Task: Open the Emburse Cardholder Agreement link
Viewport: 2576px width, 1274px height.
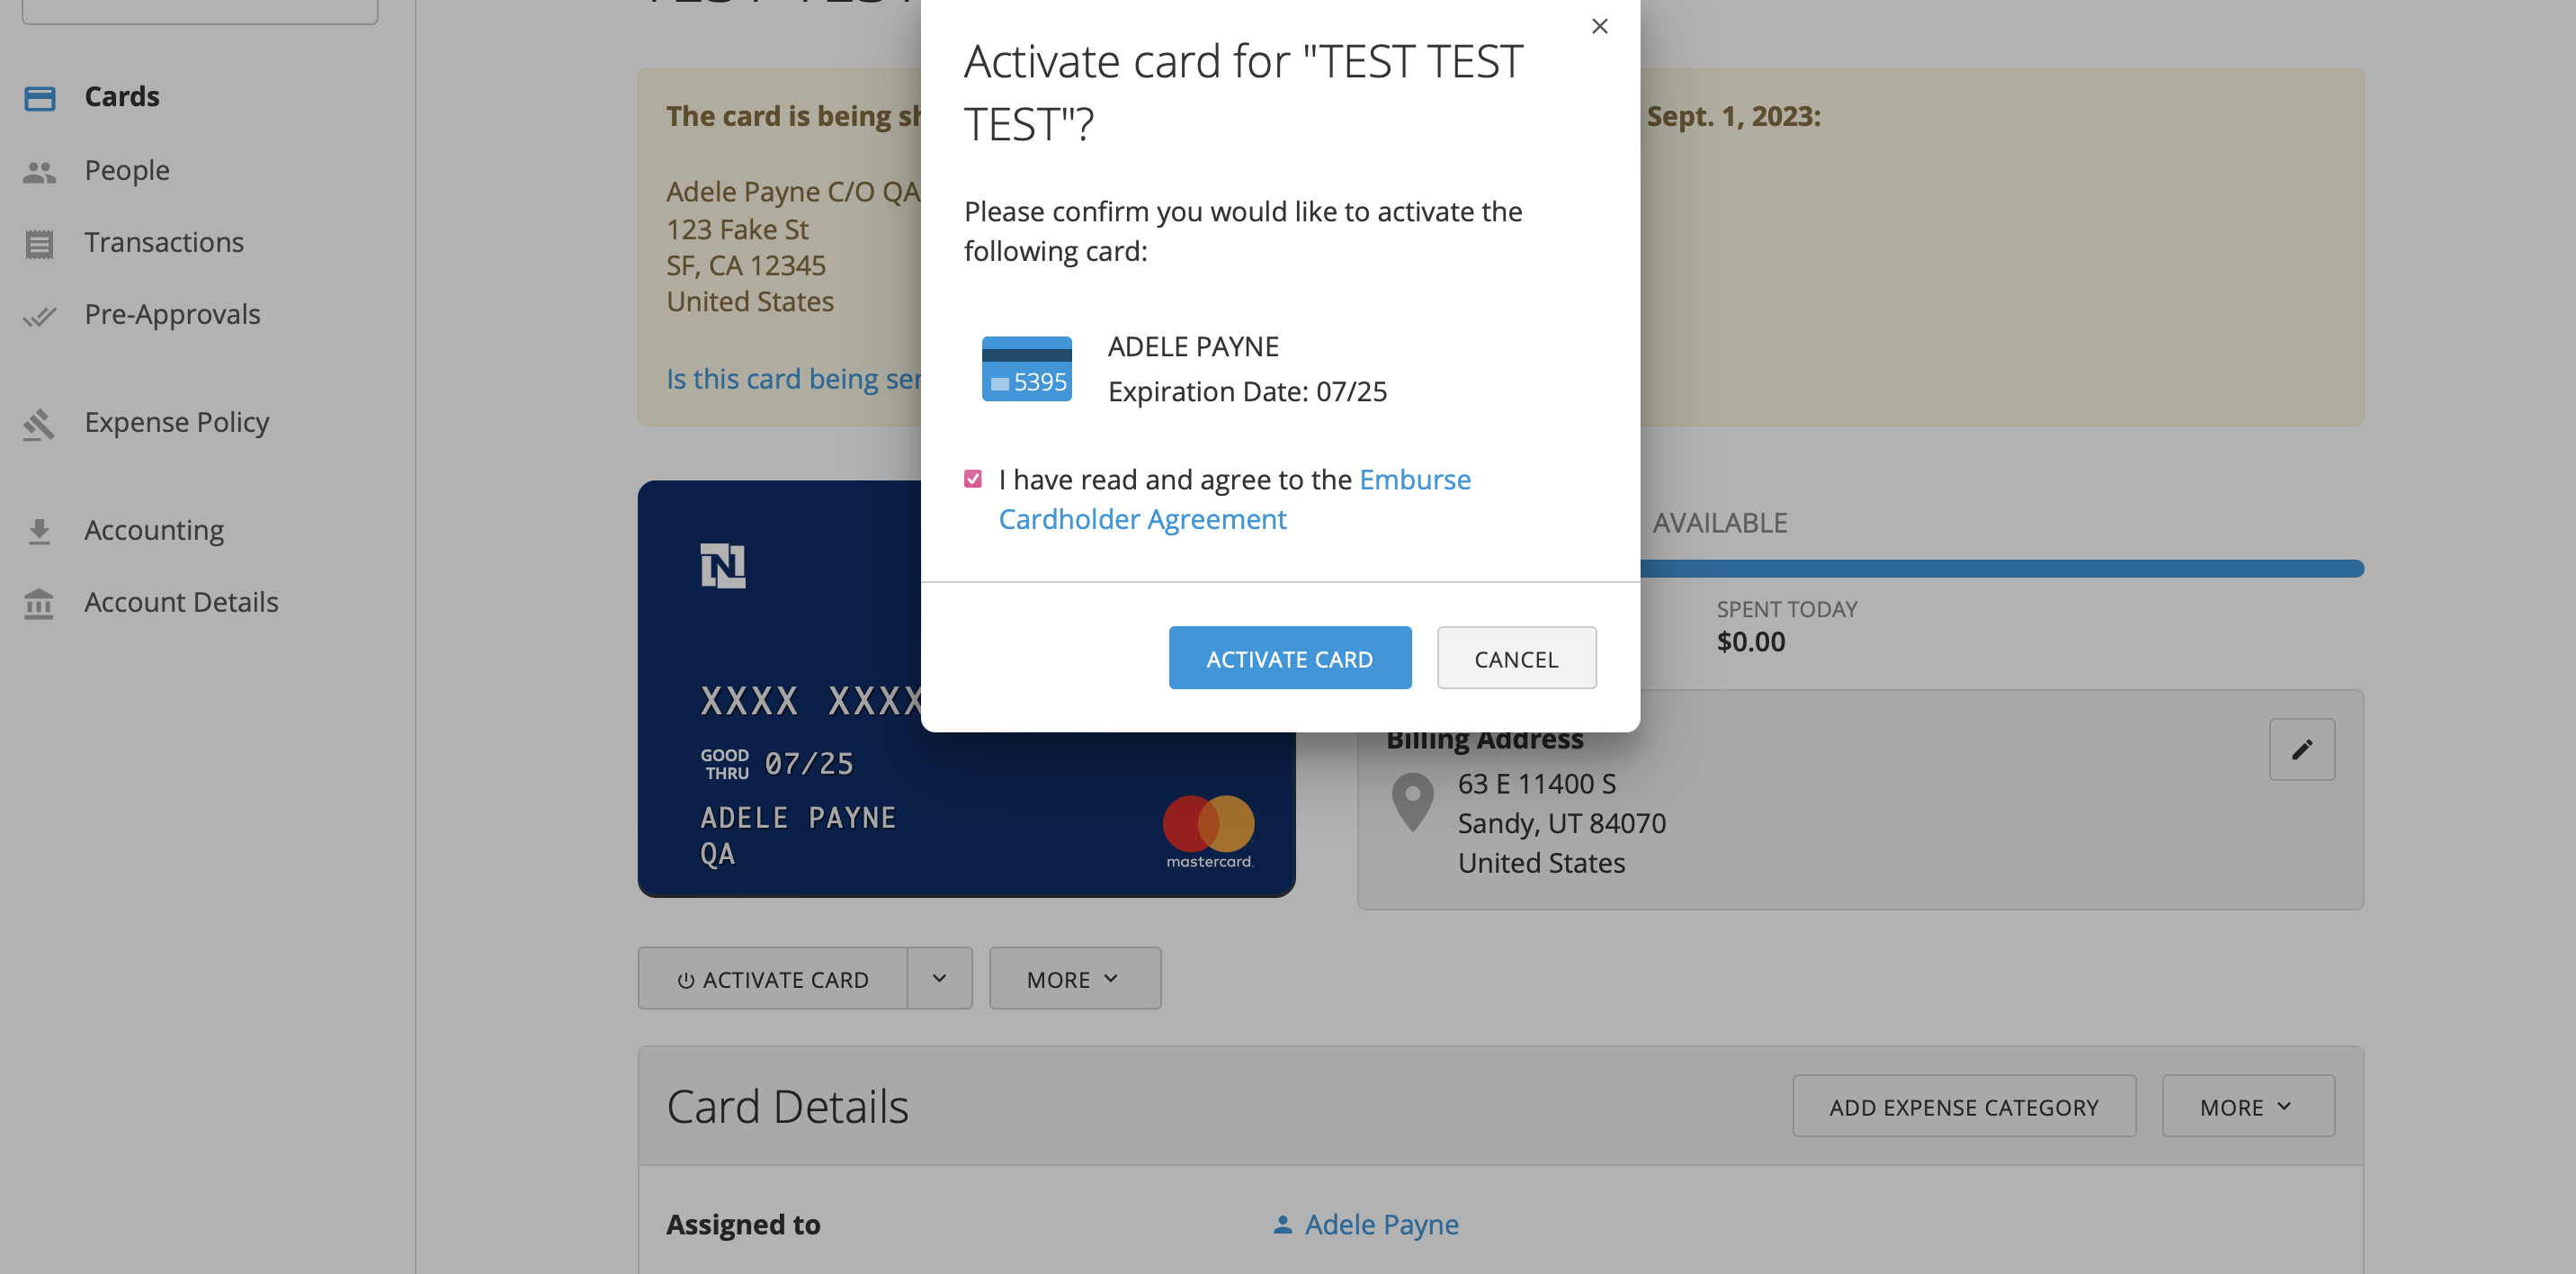Action: click(1234, 499)
